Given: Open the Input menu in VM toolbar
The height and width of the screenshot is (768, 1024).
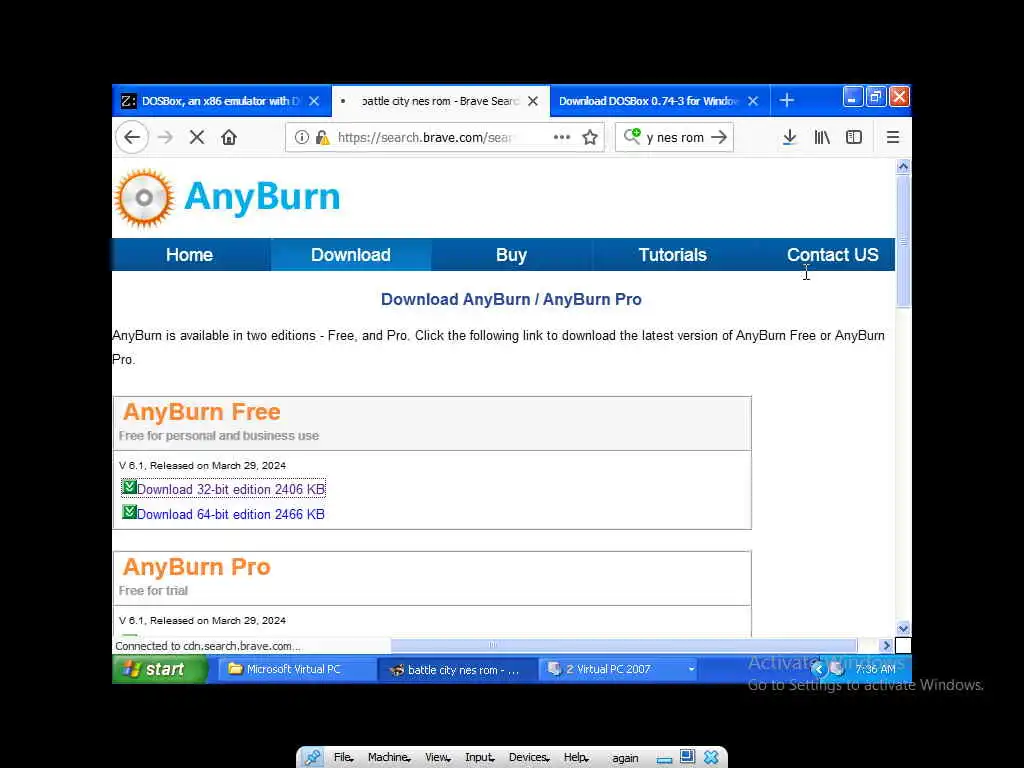Looking at the screenshot, I should [x=479, y=757].
